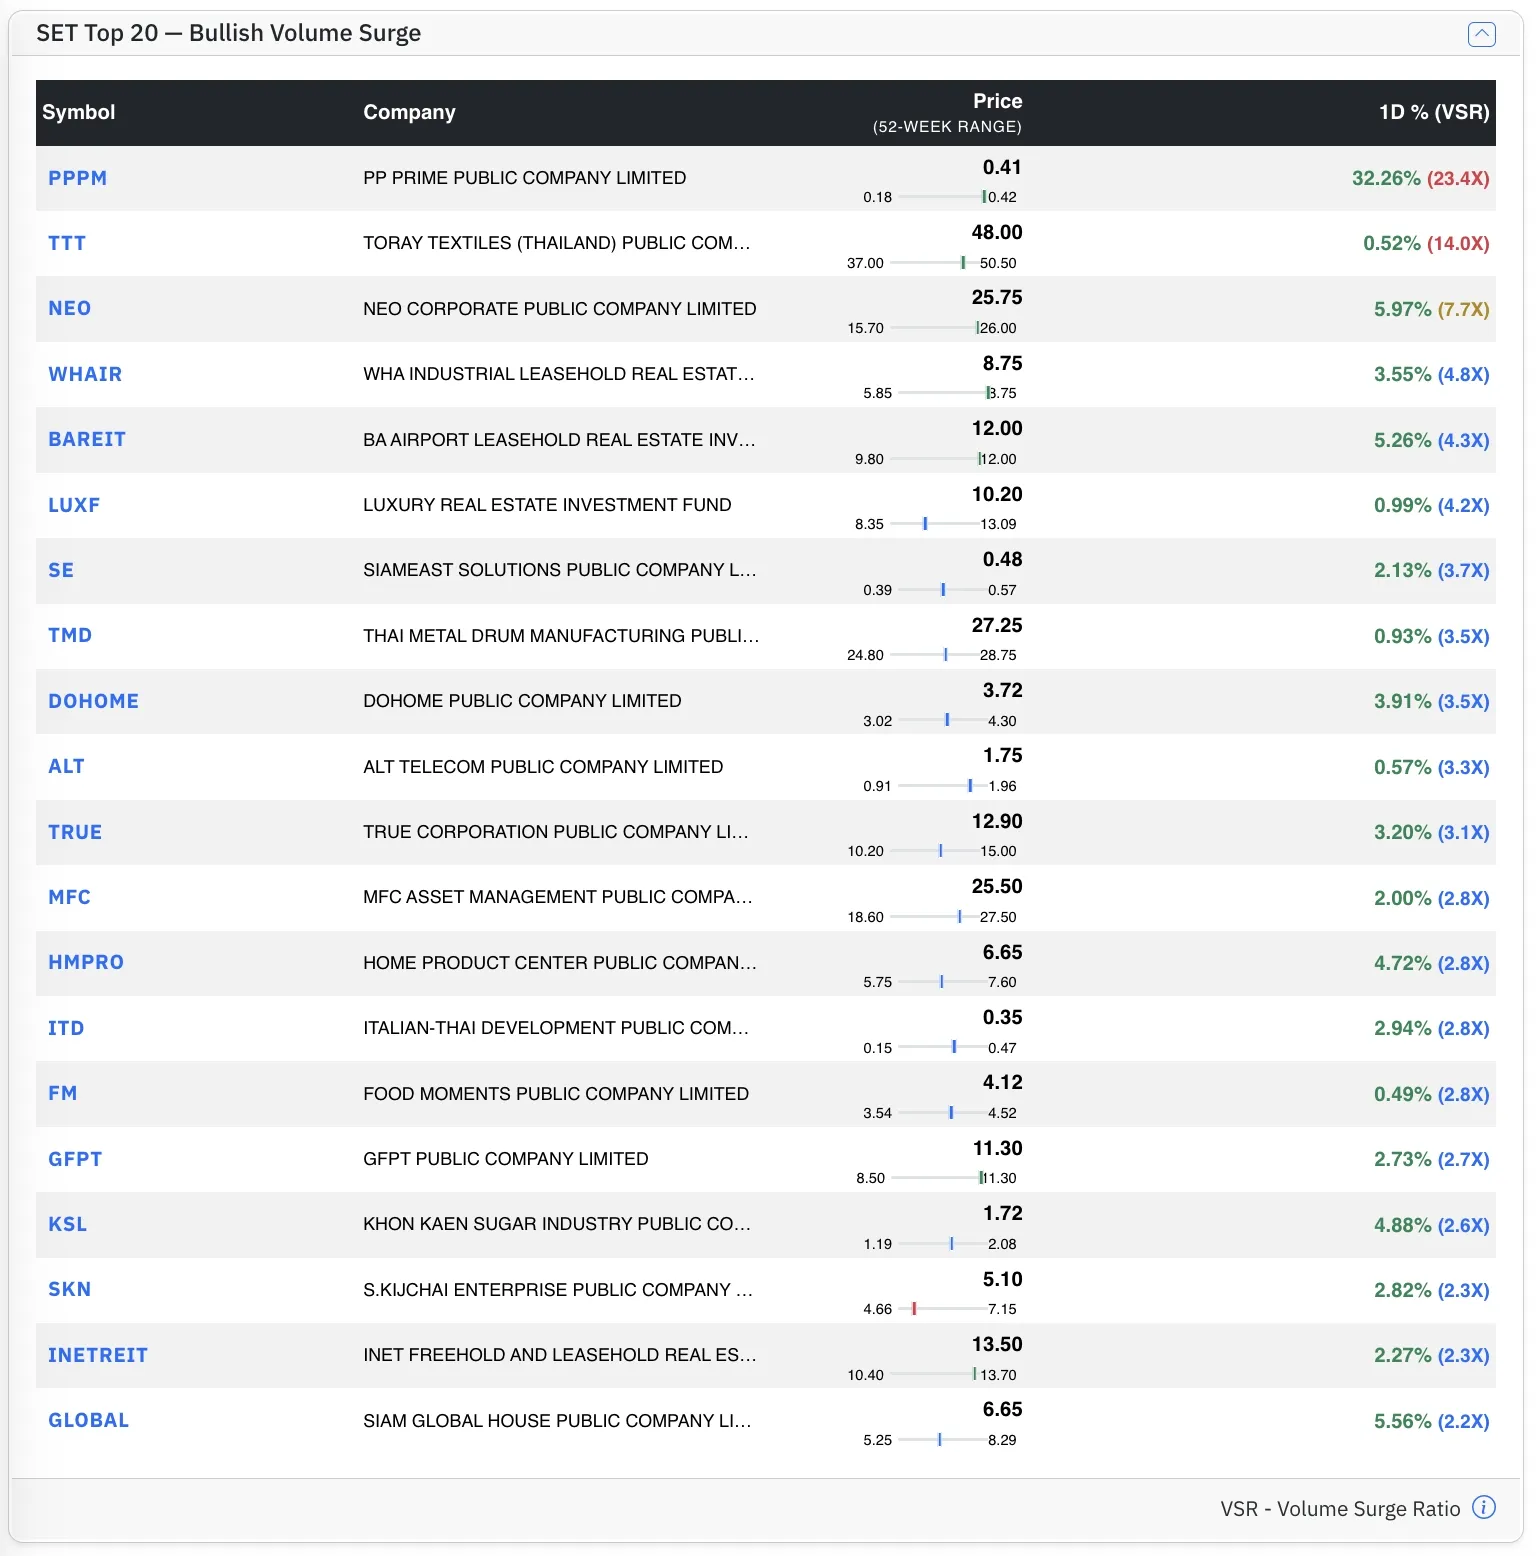
Task: Select NEO CORPORATE PUBLIC COMPANY LIMITED text
Action: coord(560,309)
